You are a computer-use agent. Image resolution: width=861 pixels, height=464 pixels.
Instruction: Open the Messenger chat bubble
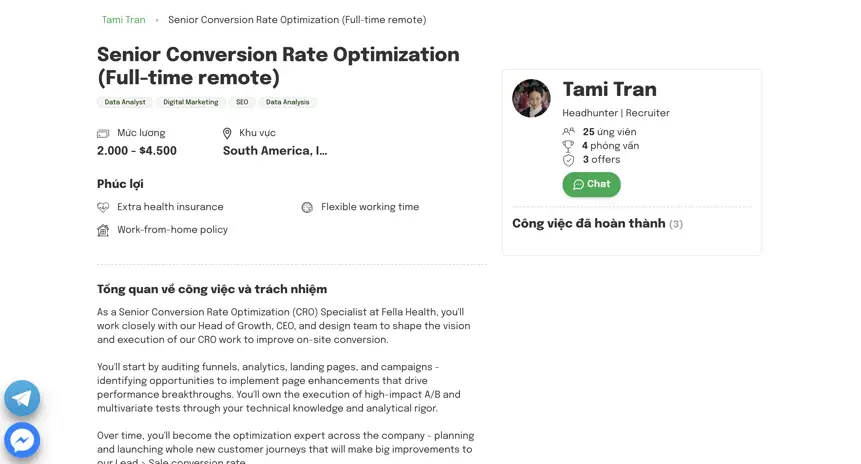coord(22,440)
